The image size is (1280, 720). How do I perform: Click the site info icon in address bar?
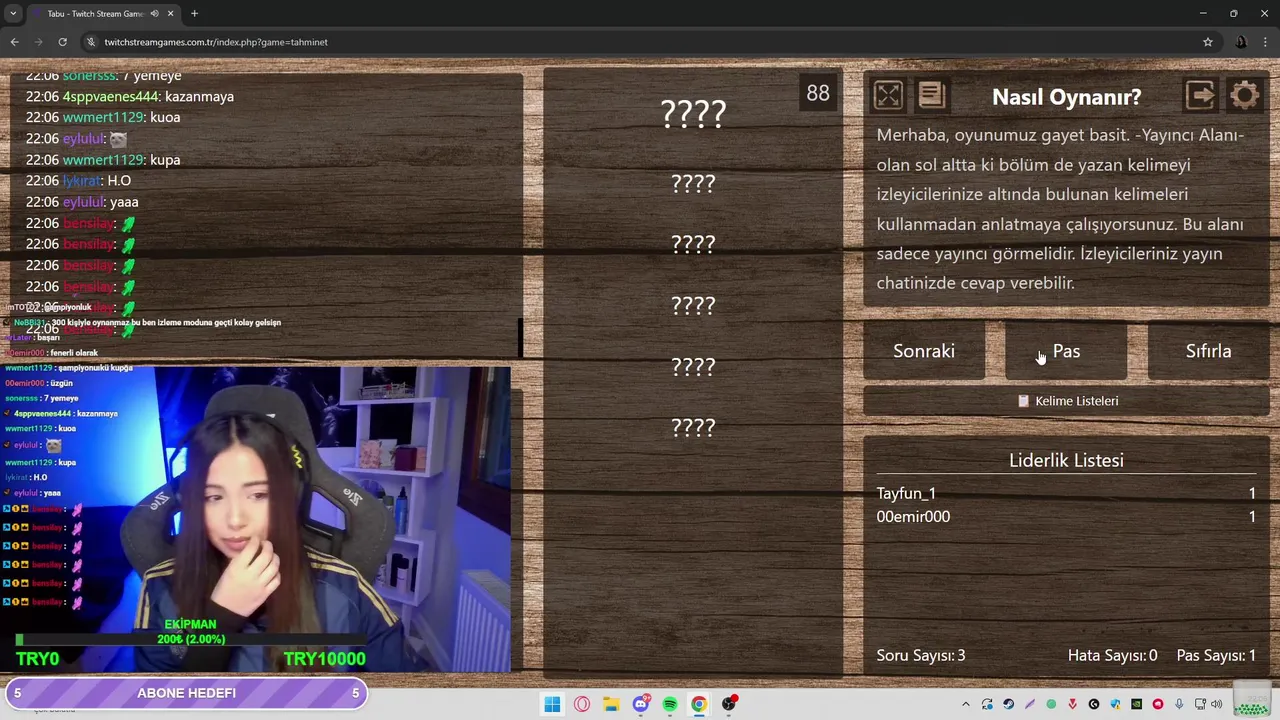(91, 42)
